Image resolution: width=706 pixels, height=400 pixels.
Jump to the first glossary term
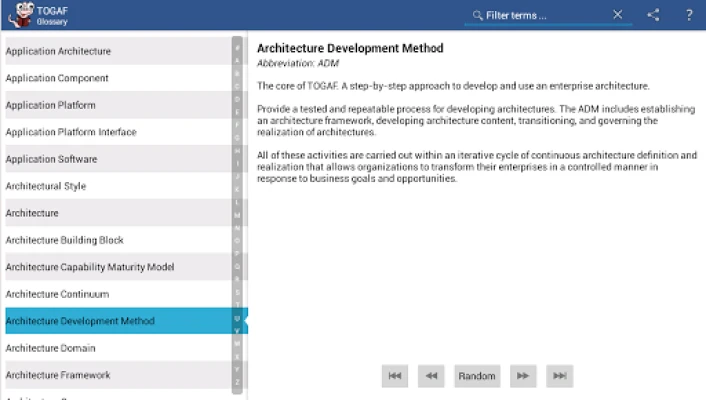(x=395, y=376)
